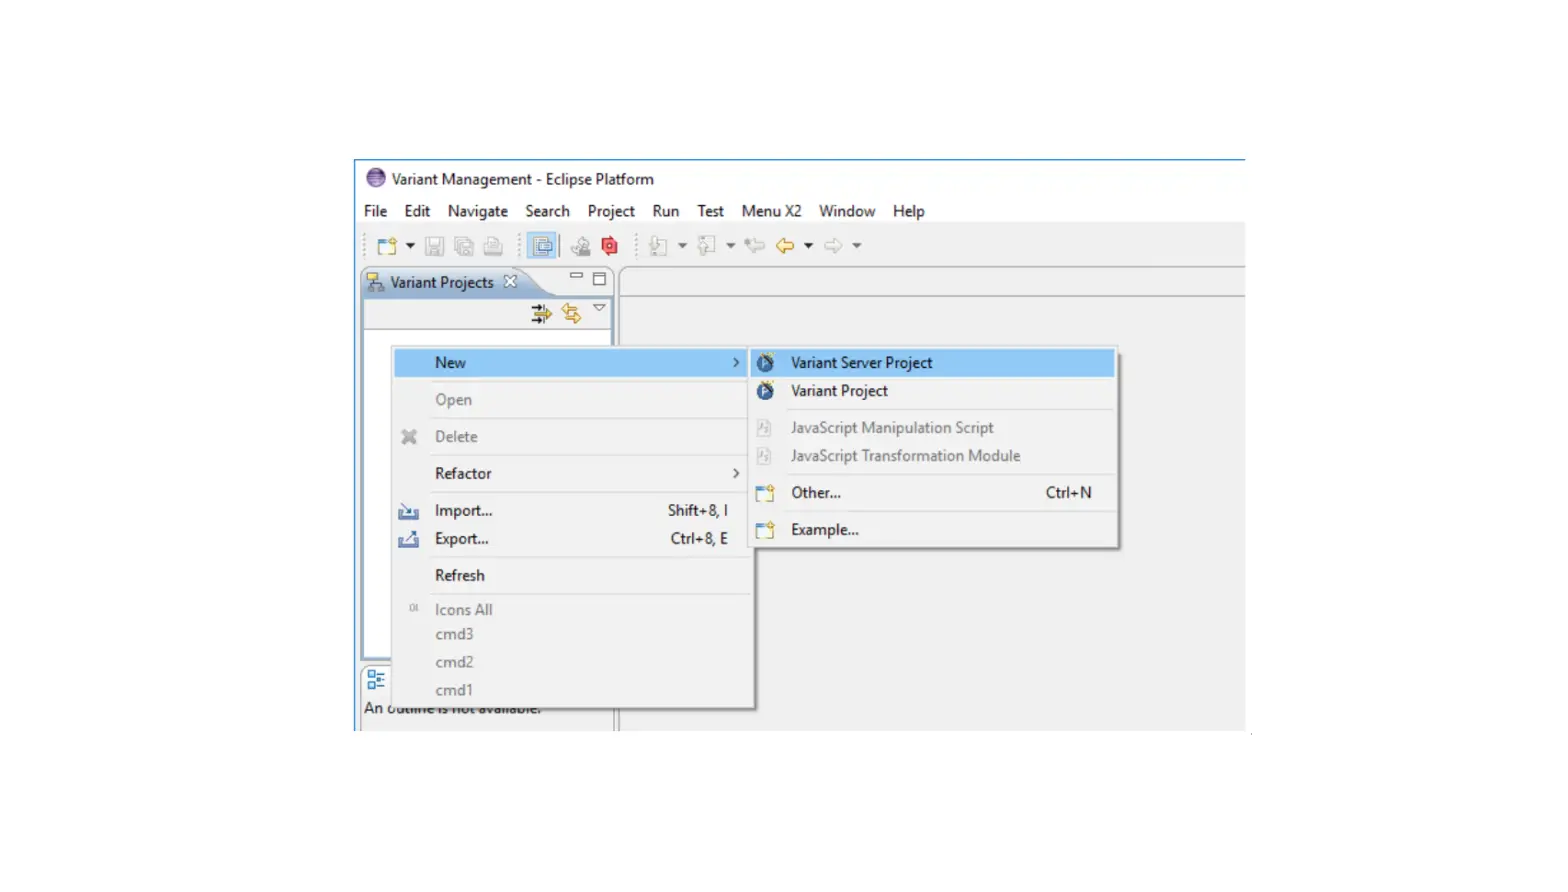This screenshot has height=892, width=1568.
Task: Open the Project menu
Action: point(611,211)
